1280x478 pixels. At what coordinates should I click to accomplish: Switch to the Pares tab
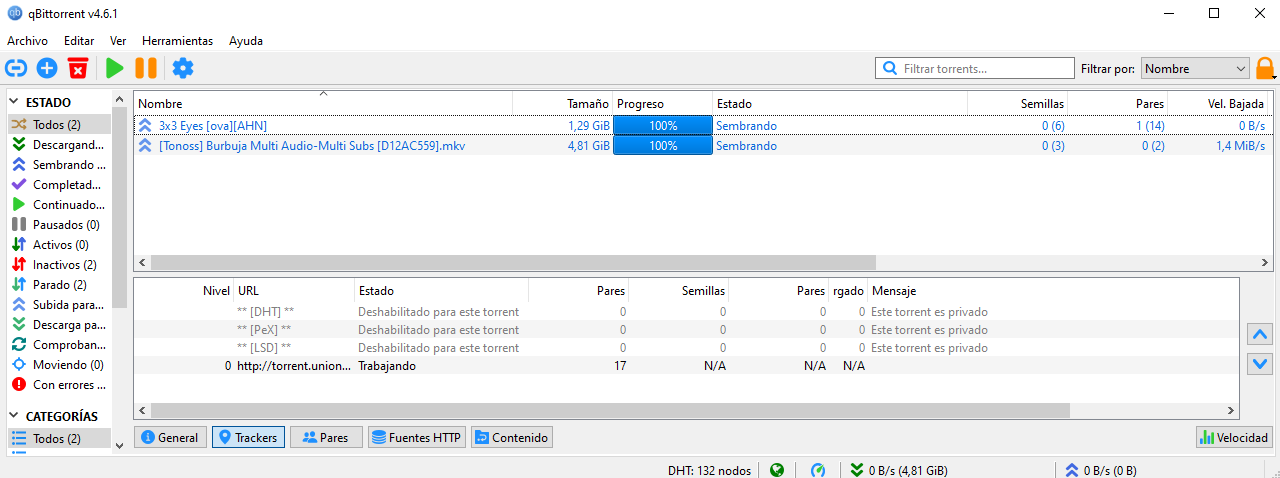point(326,438)
